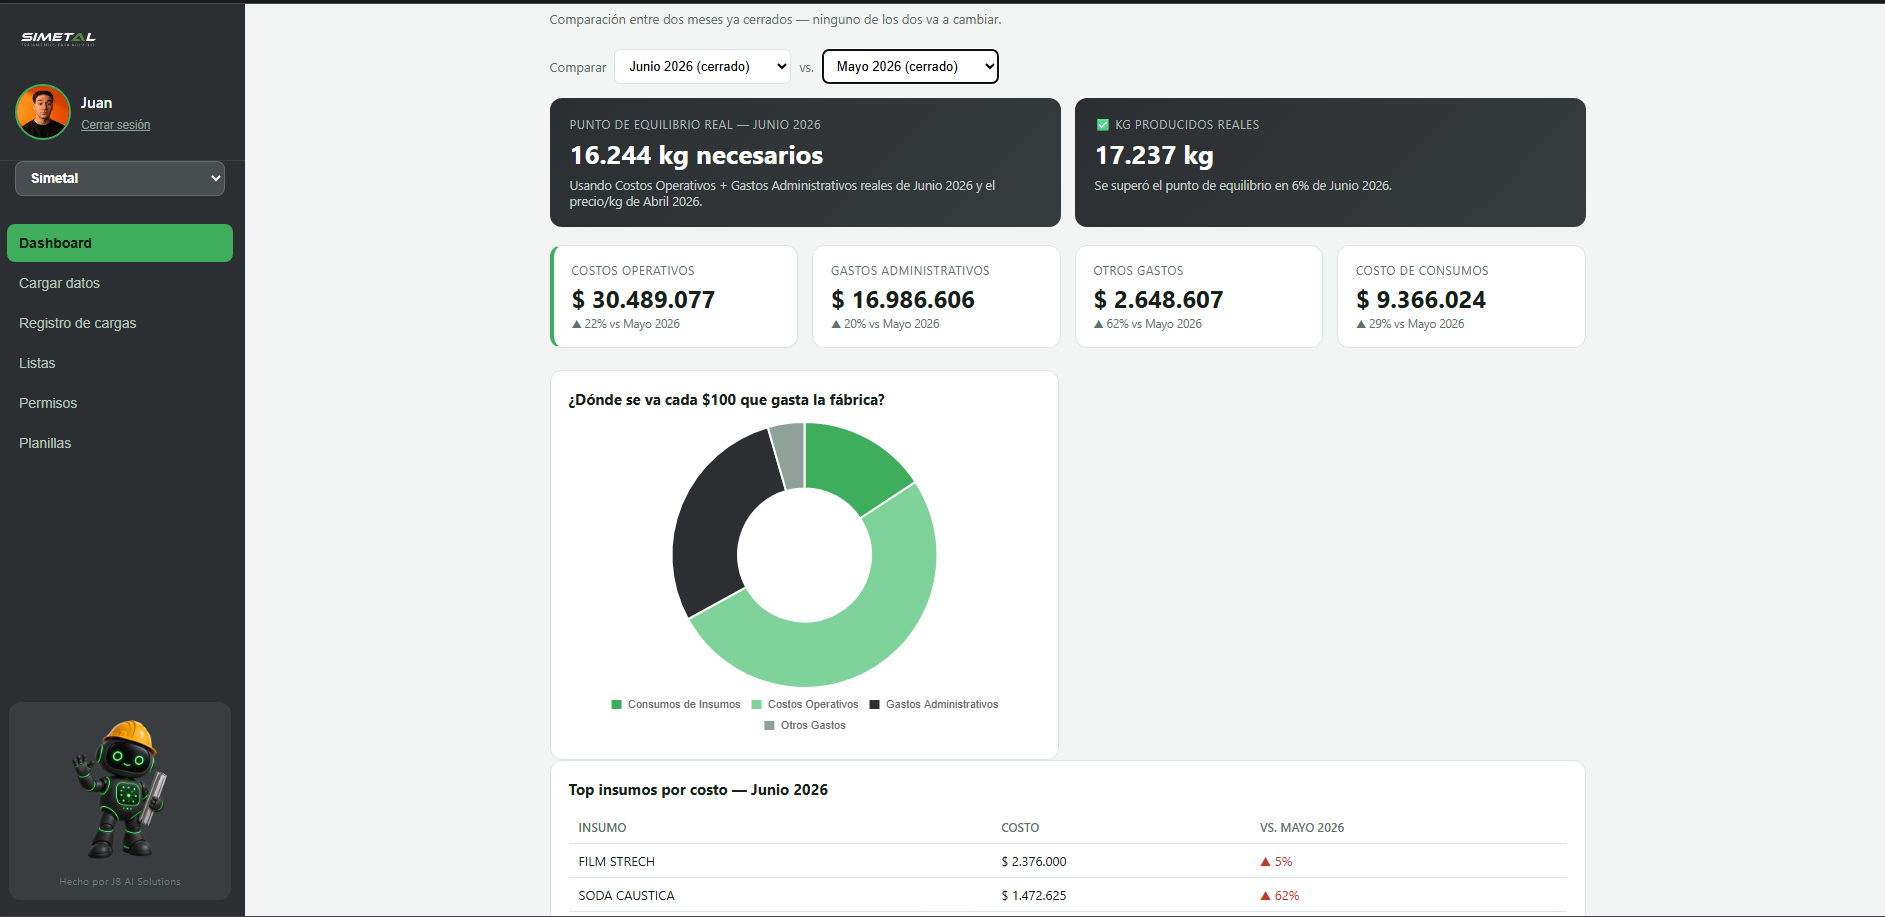Open the Mayo 2026 (cerrado) comparison dropdown
Image resolution: width=1885 pixels, height=917 pixels.
tap(910, 66)
